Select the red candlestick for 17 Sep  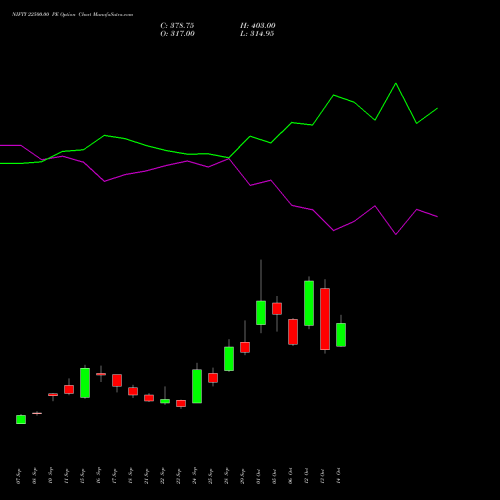pos(117,380)
